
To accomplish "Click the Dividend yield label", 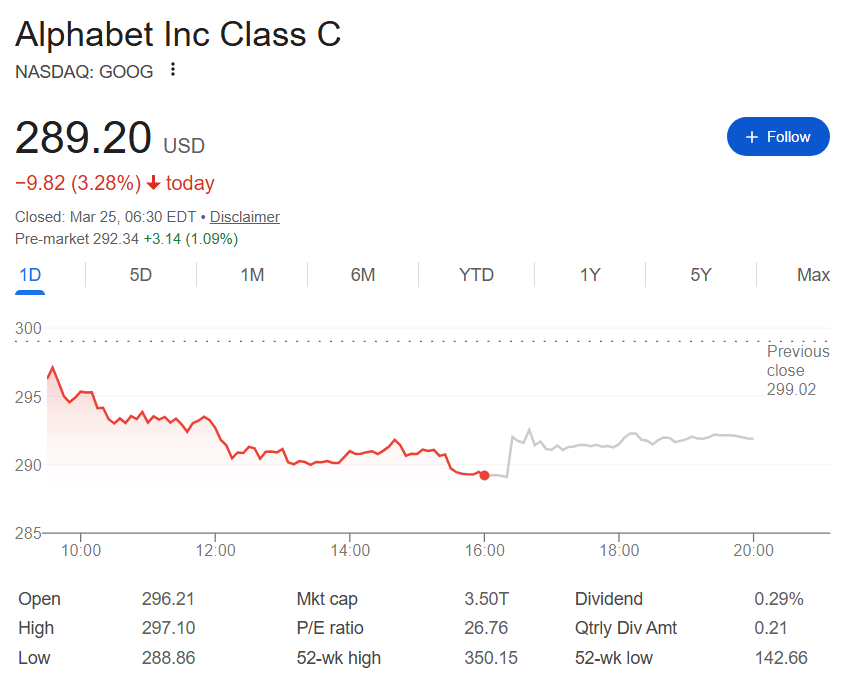I will (610, 599).
